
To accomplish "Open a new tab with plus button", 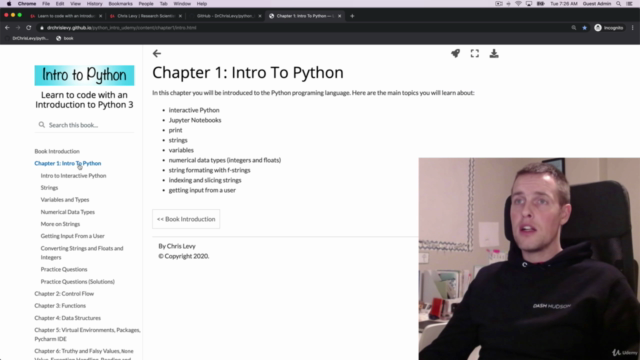I will [x=352, y=16].
